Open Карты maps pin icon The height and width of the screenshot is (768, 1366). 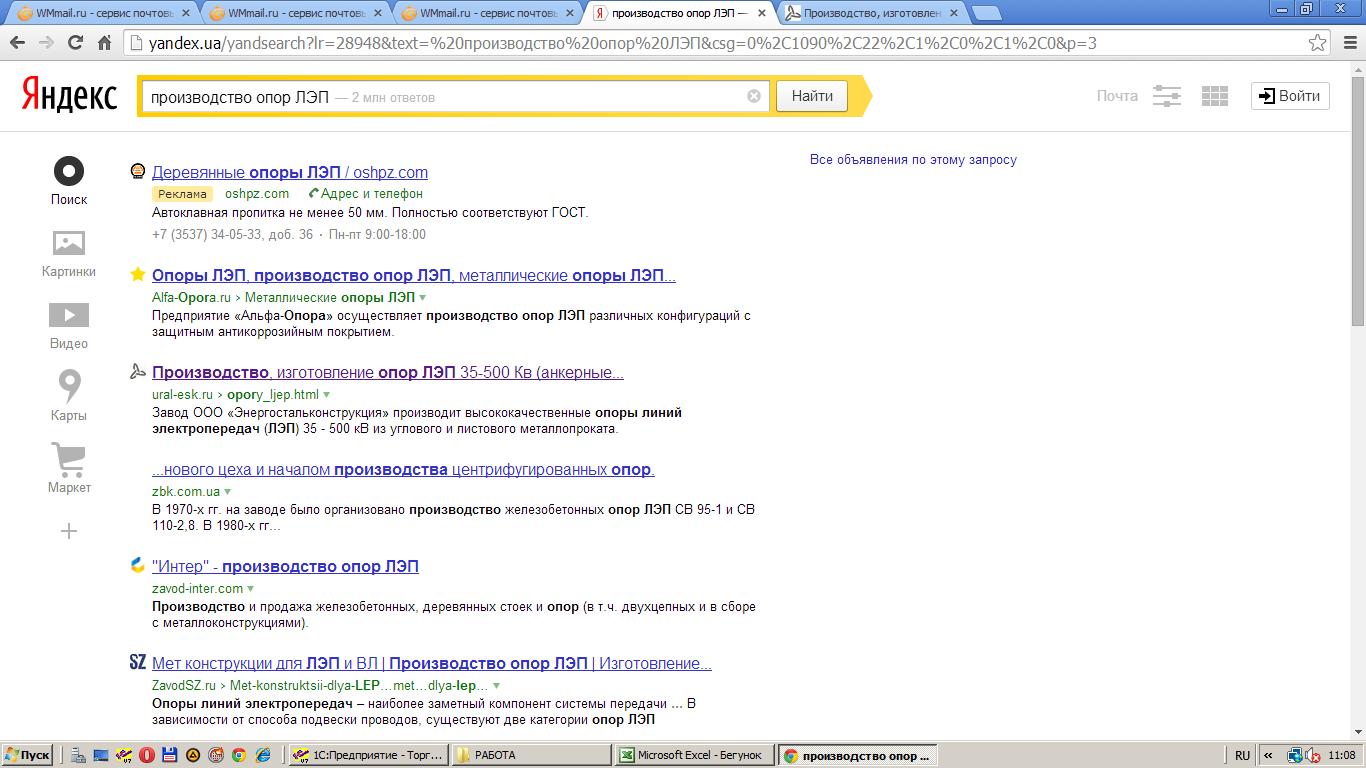pos(69,386)
